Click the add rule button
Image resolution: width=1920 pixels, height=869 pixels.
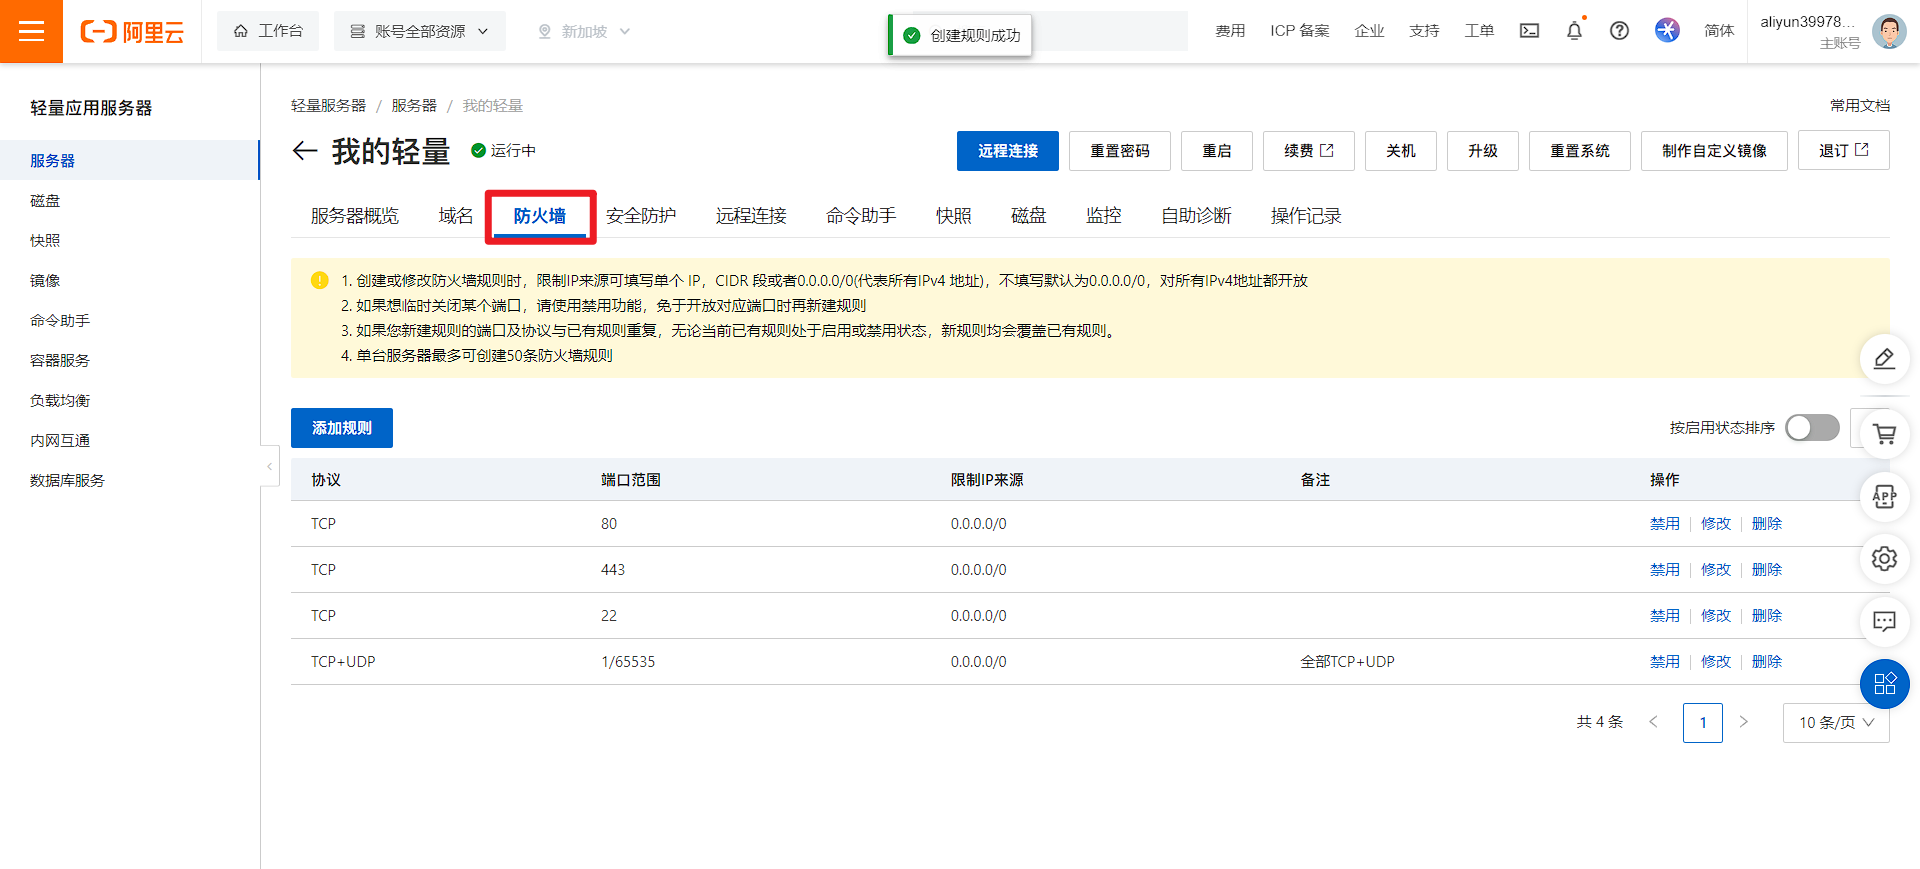(x=342, y=428)
